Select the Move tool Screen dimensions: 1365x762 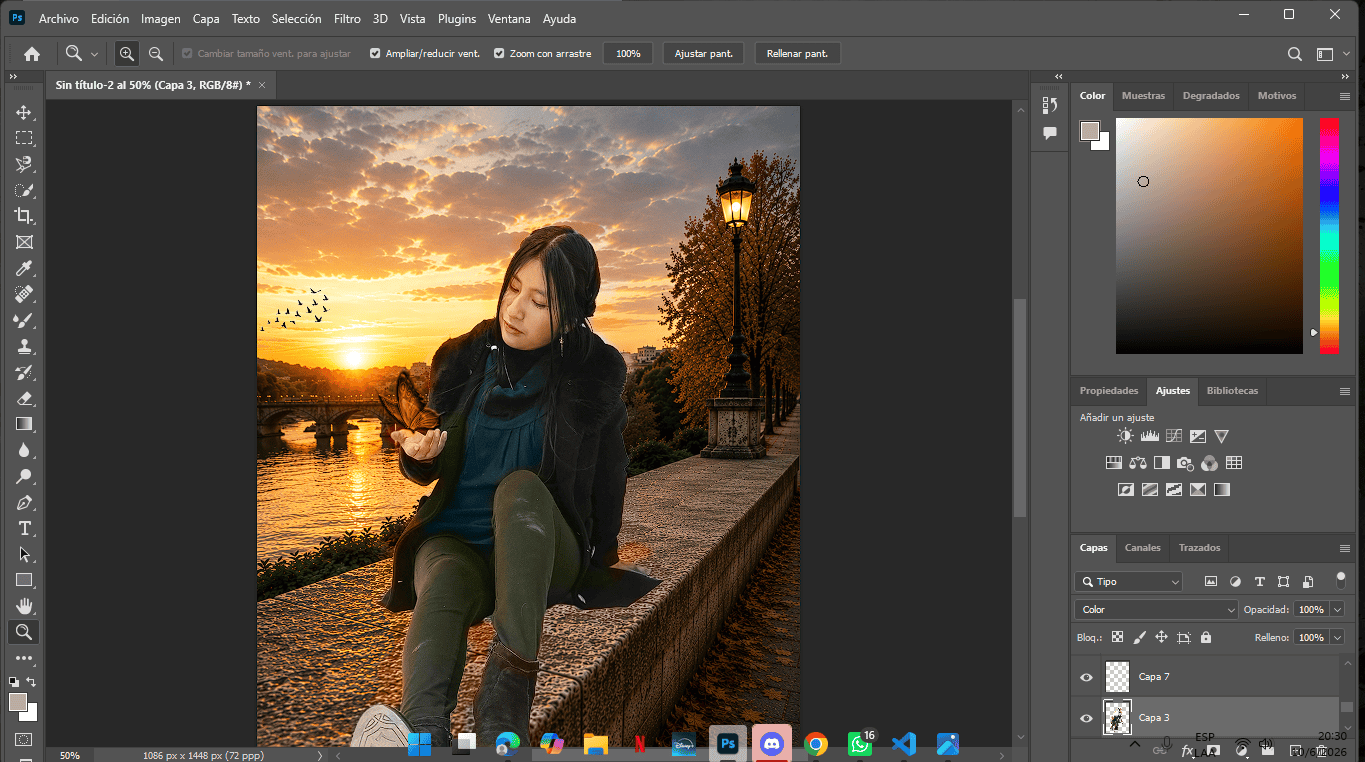(24, 112)
